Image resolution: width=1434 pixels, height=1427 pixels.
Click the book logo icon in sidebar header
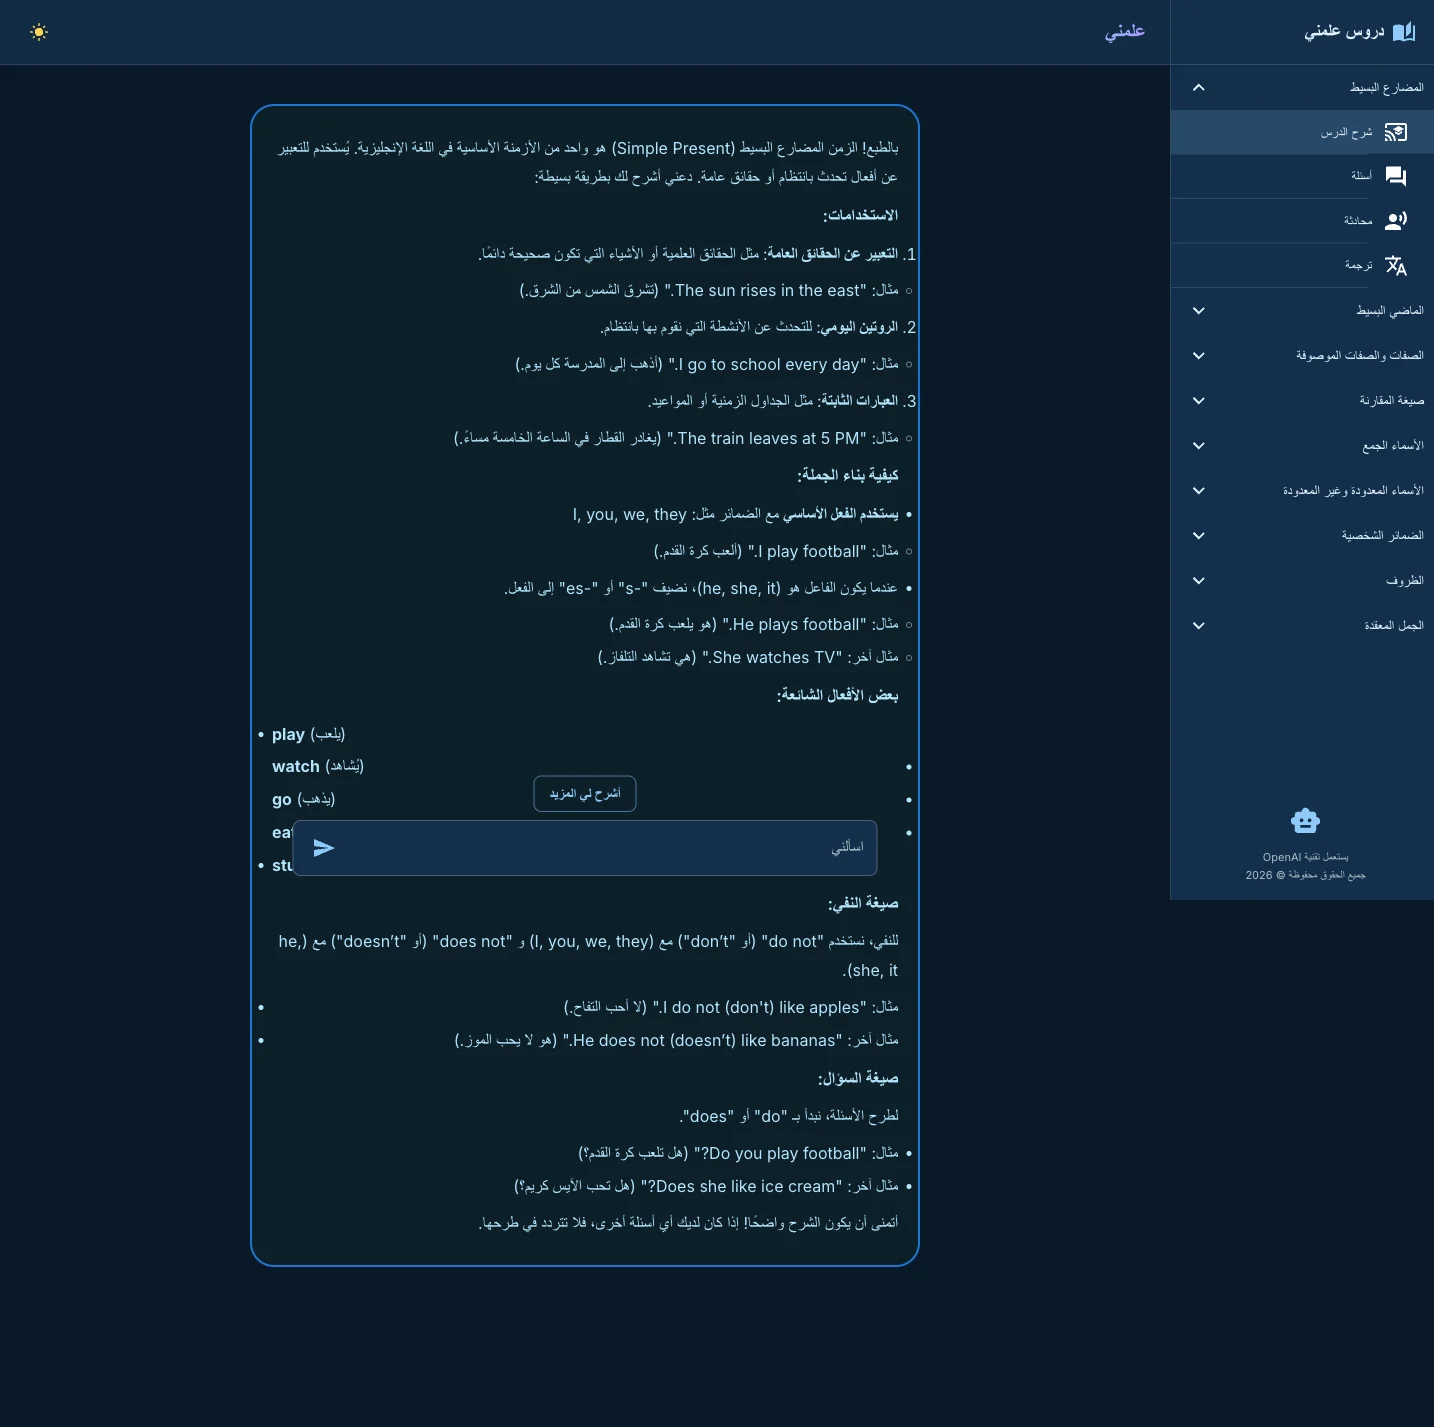(x=1404, y=32)
